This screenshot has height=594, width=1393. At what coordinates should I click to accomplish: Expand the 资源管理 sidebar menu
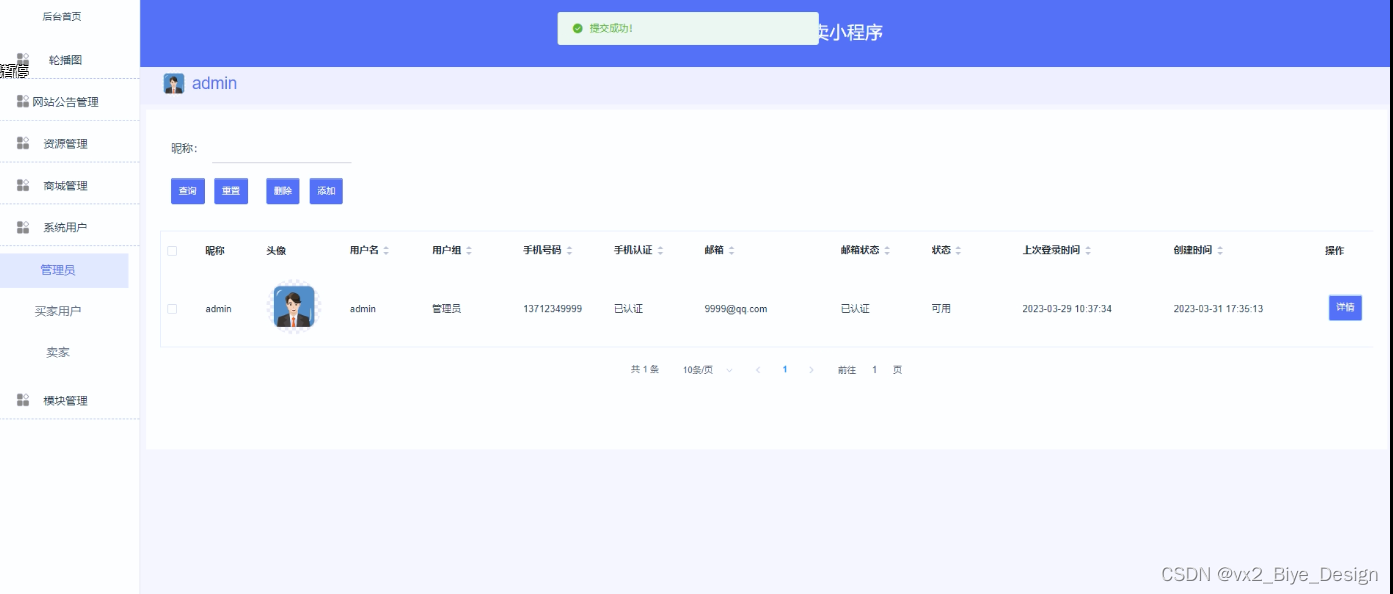[x=70, y=143]
